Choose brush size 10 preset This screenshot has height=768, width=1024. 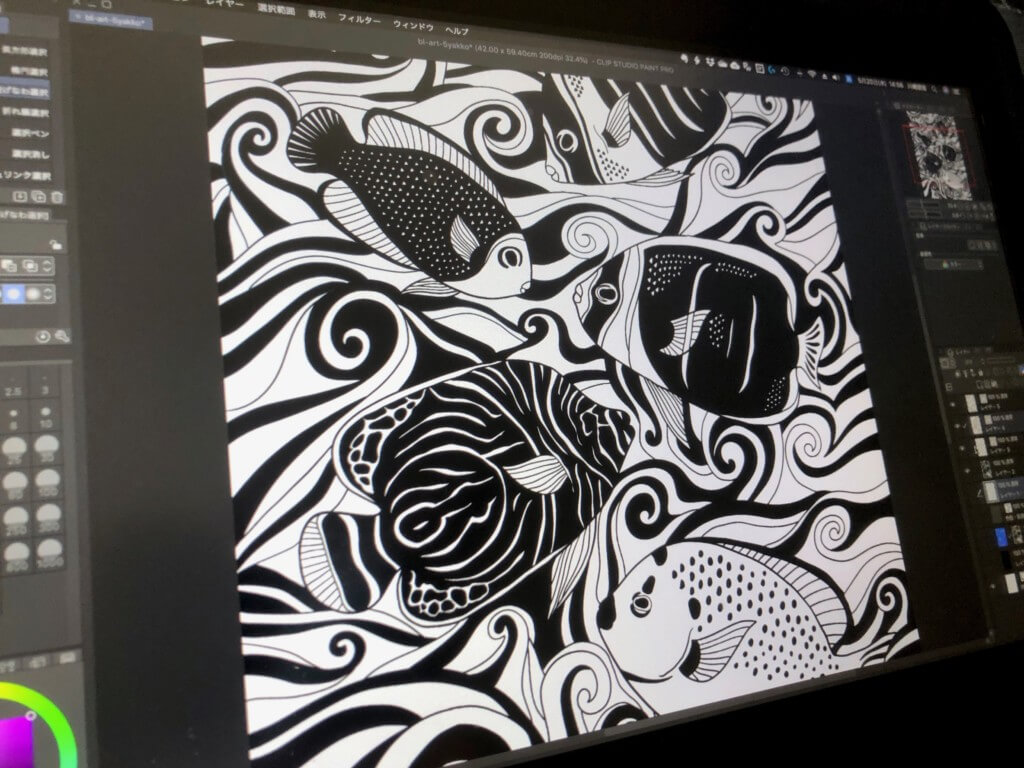(x=44, y=424)
